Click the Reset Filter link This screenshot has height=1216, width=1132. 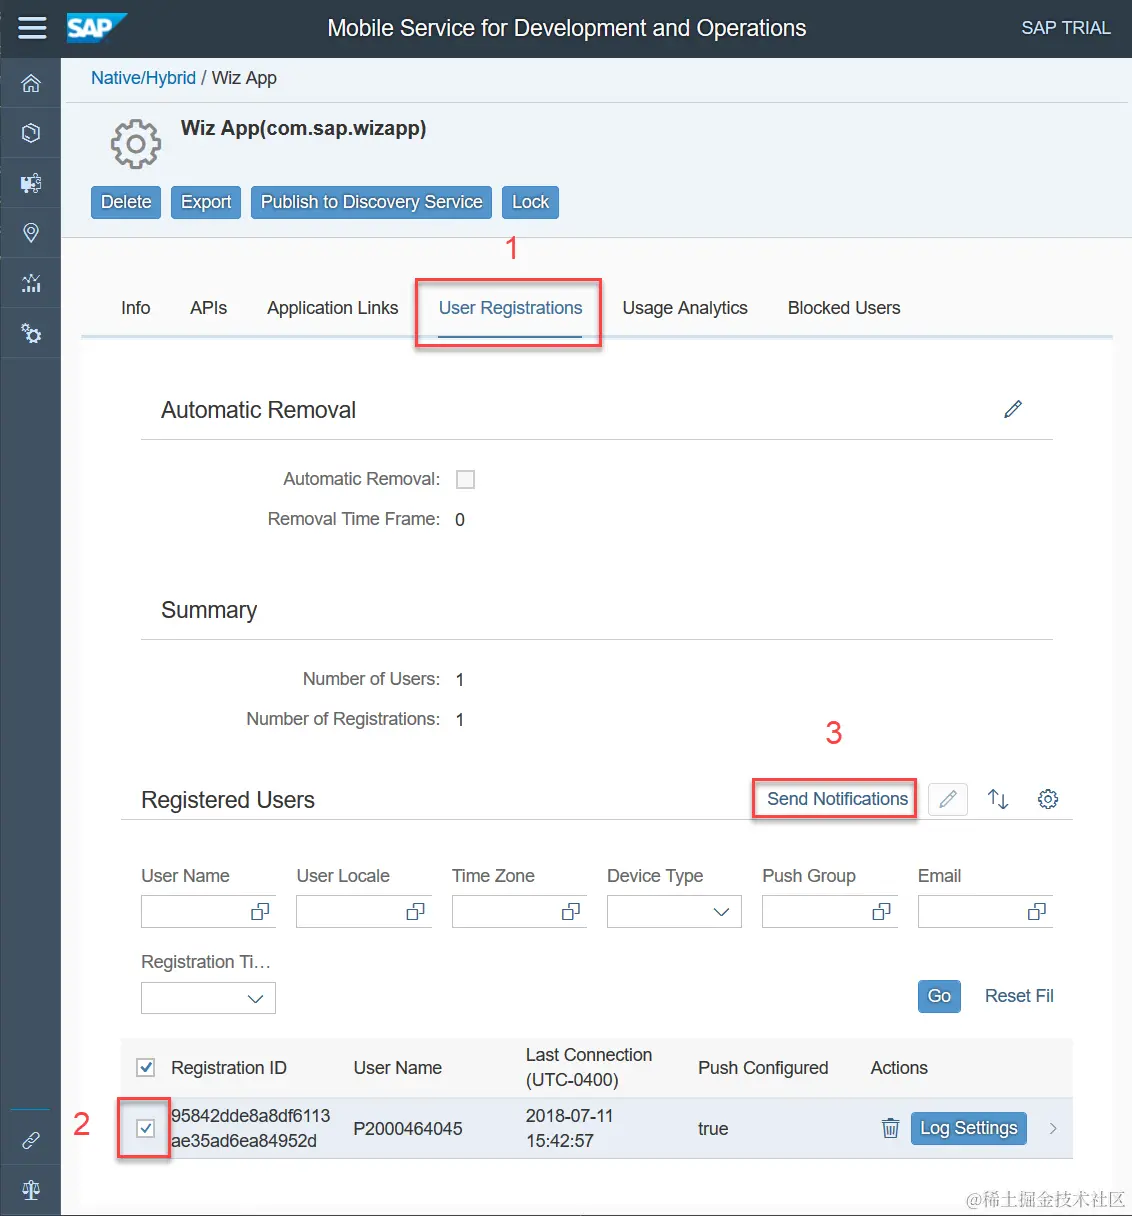(1019, 996)
